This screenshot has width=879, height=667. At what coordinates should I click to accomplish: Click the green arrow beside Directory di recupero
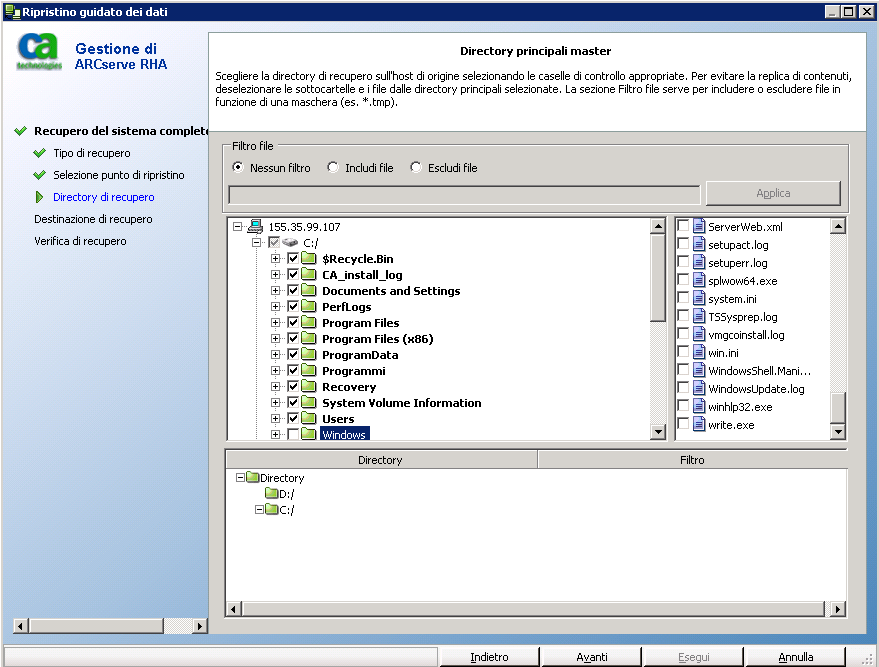coord(39,197)
